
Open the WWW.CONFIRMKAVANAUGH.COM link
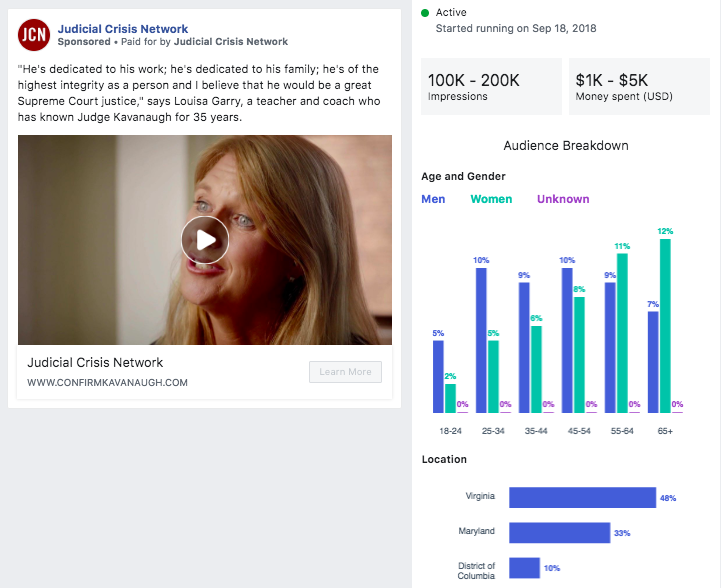pos(107,382)
